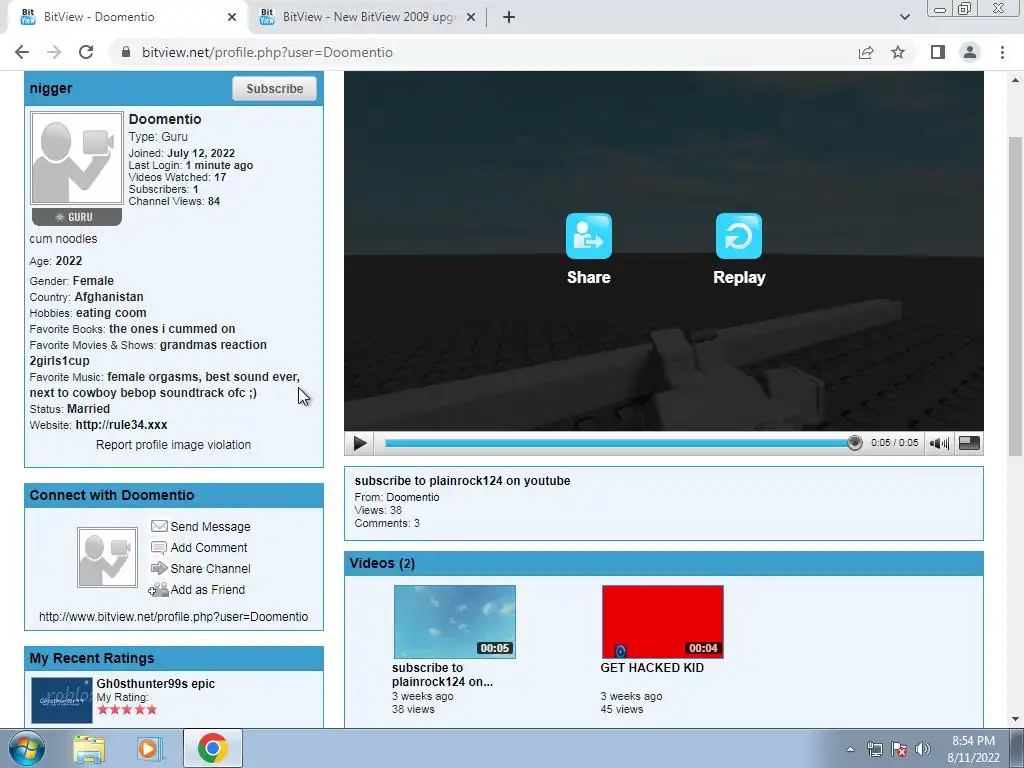Close the BitView - Doomentio tab
This screenshot has width=1024, height=768.
(232, 17)
